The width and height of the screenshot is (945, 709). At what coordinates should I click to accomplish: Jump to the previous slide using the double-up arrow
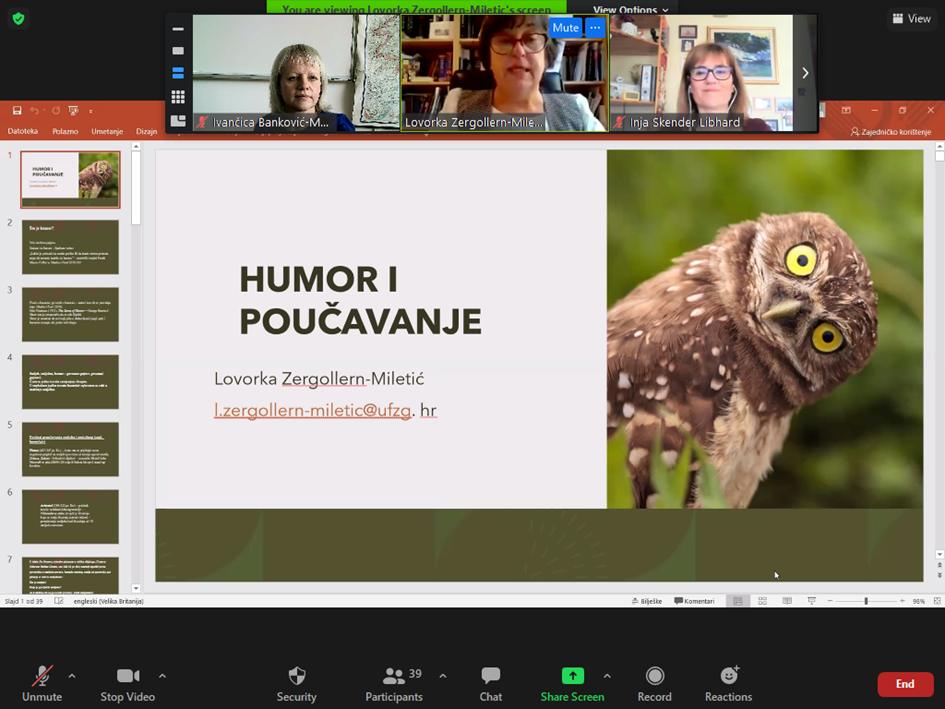(x=940, y=566)
